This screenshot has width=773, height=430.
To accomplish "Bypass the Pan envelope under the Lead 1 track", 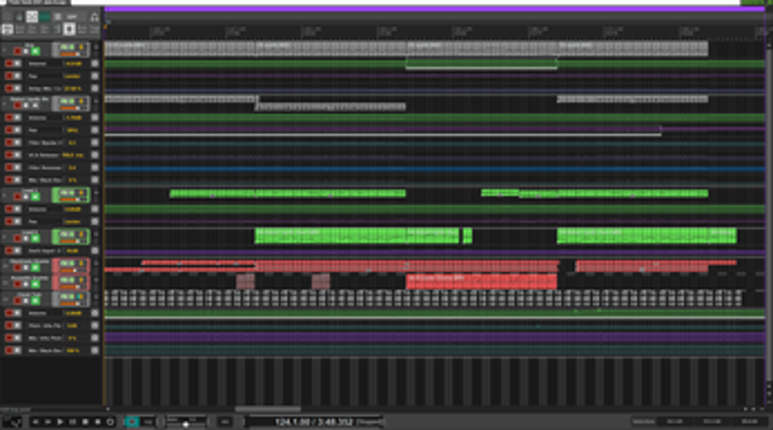I will [17, 221].
